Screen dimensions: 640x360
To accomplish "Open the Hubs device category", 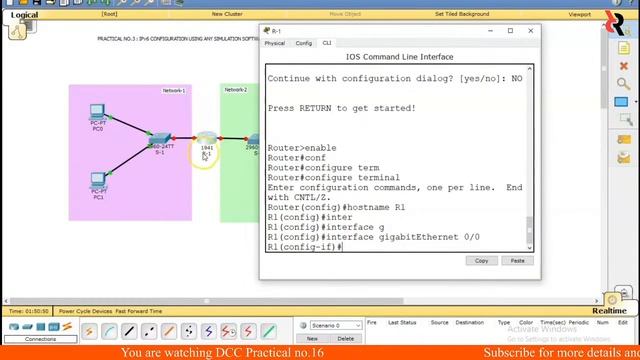I will pyautogui.click(x=40, y=327).
